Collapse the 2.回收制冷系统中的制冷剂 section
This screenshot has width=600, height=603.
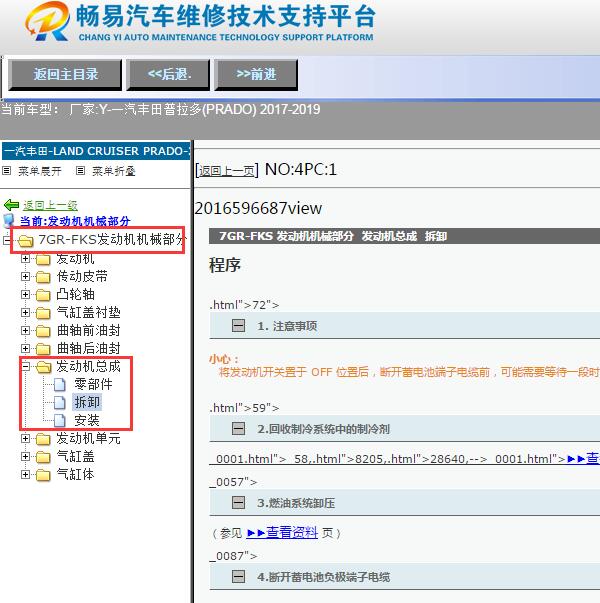pos(238,428)
